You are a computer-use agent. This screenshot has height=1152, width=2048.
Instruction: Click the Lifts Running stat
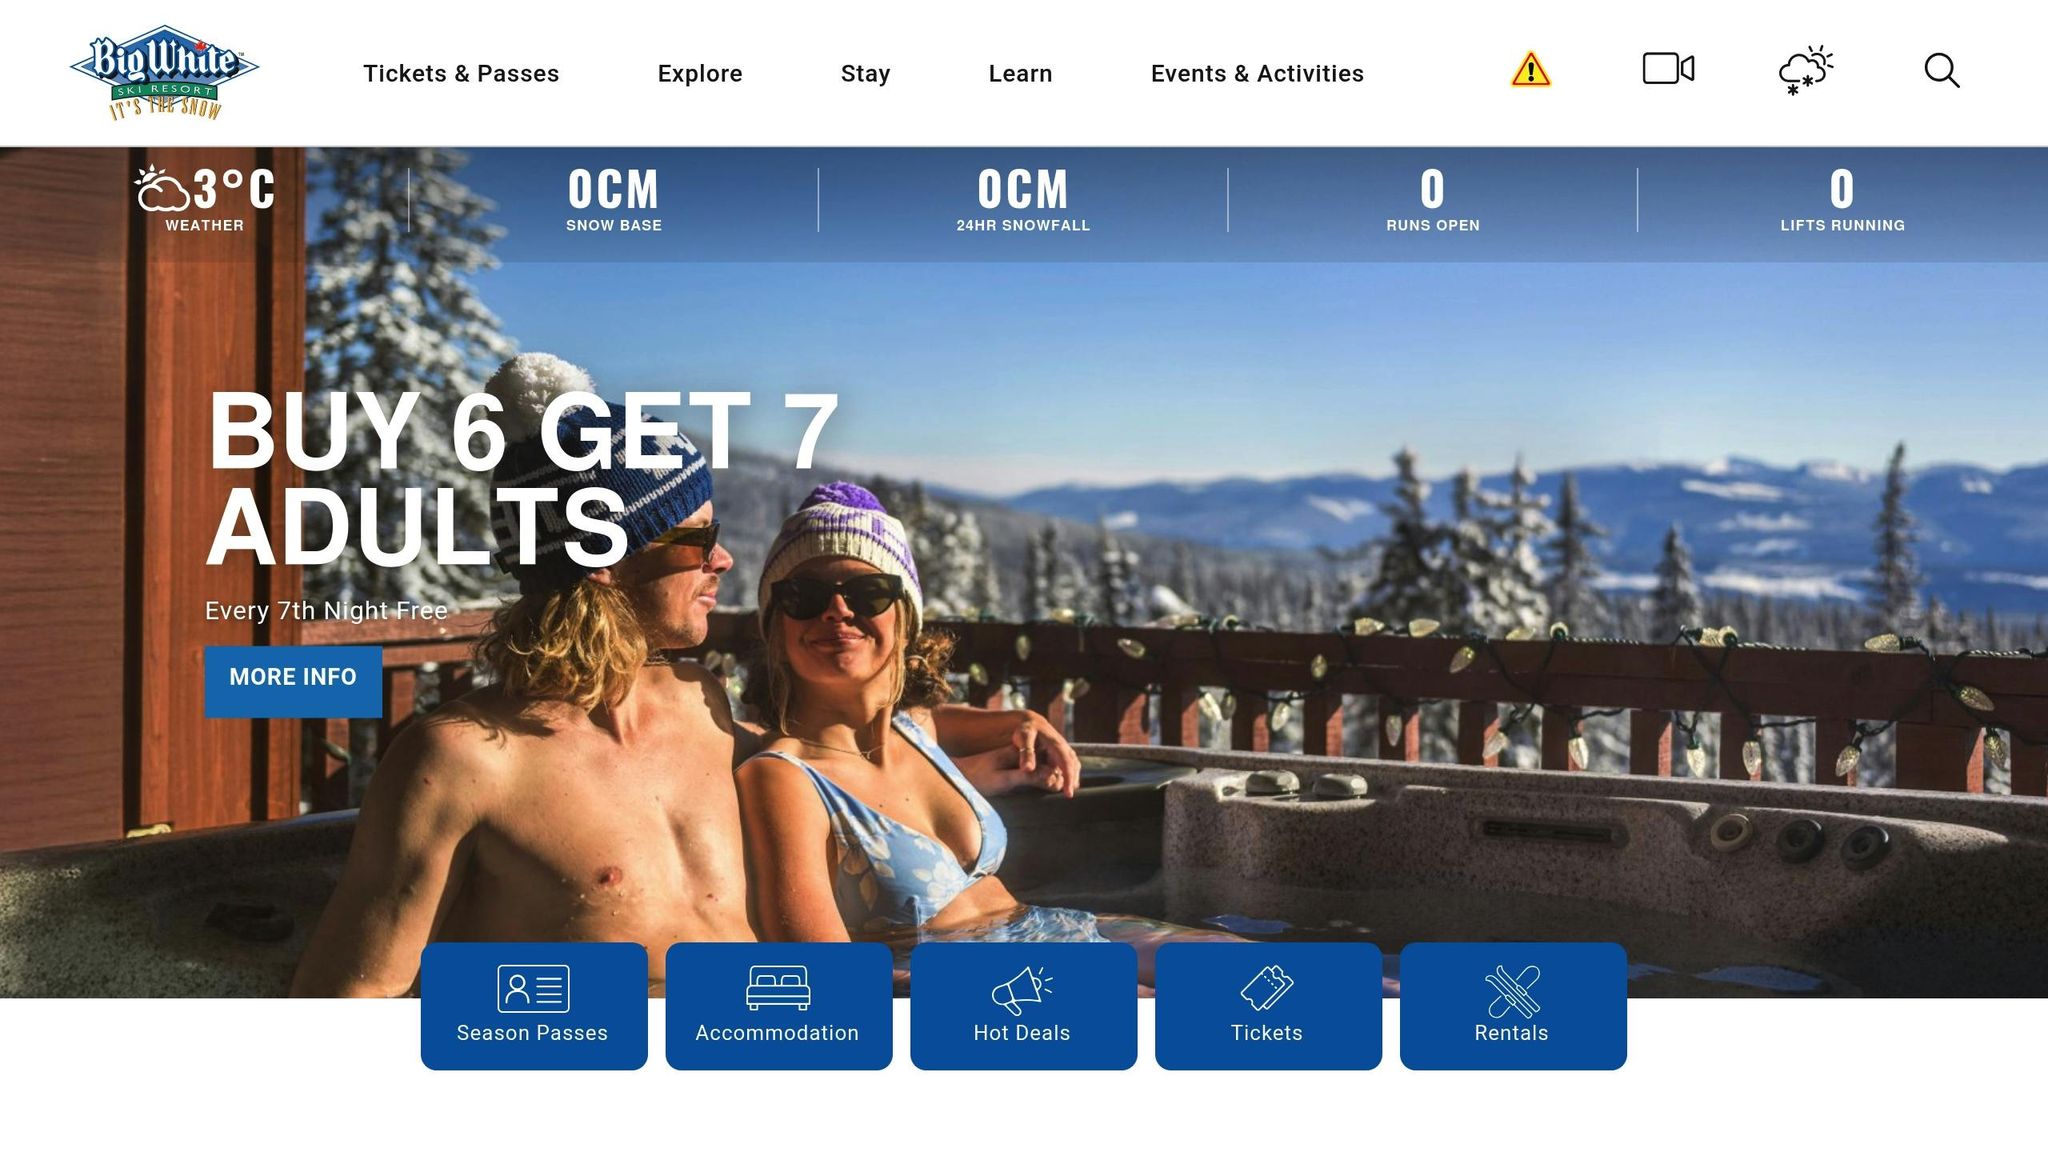(x=1842, y=199)
